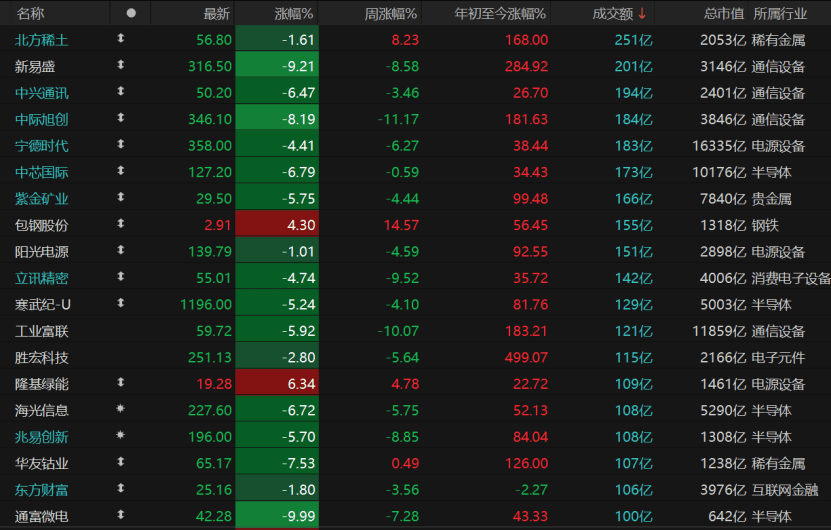Click the up-down arrow icon beside 北方稀土
Viewport: 831px width, 530px height.
pyautogui.click(x=121, y=39)
